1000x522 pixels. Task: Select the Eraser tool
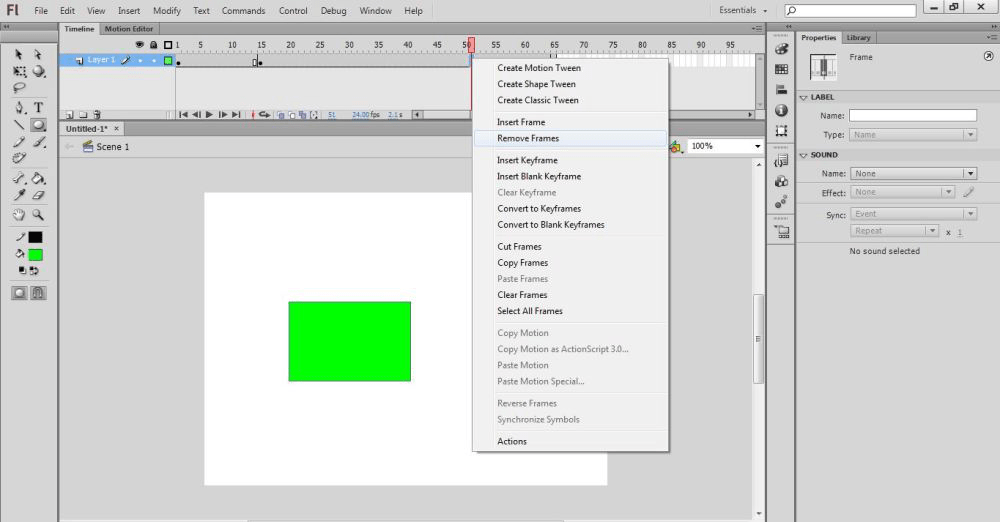click(x=39, y=195)
